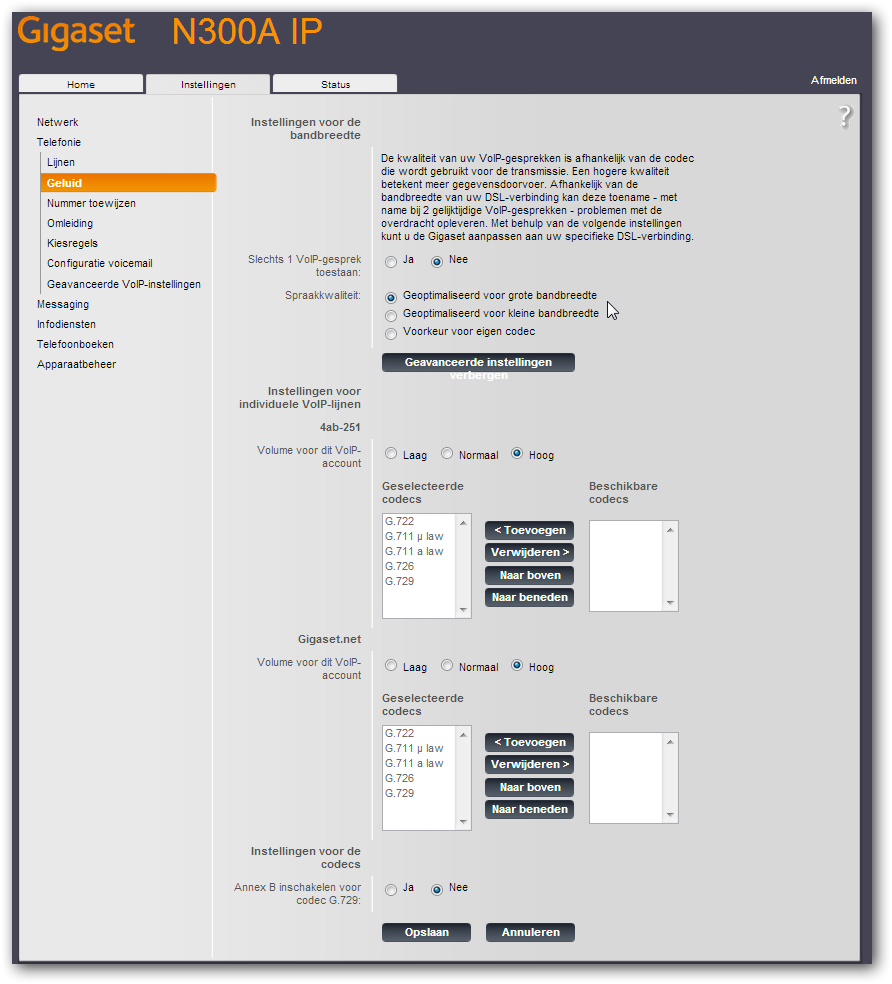Open the Home tab
Viewport: 892px width, 984px height.
[x=81, y=85]
